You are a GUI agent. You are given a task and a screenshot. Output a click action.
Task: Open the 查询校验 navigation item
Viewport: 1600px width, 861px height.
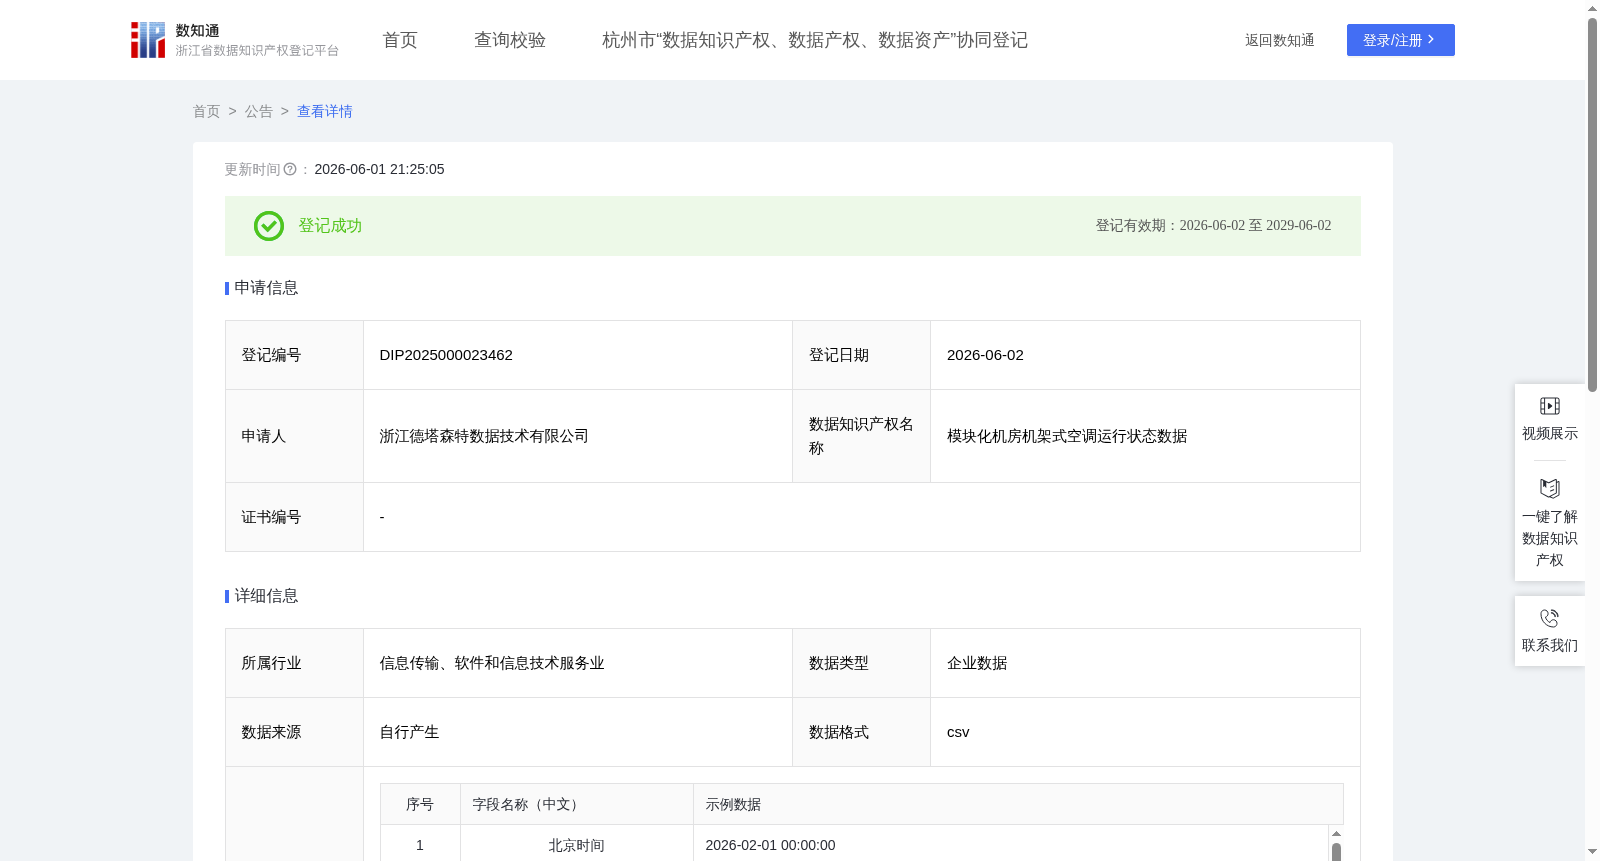pyautogui.click(x=510, y=40)
